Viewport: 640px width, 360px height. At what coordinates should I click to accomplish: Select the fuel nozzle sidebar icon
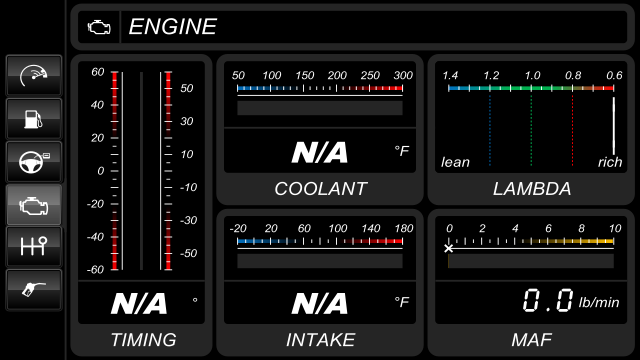(x=34, y=290)
